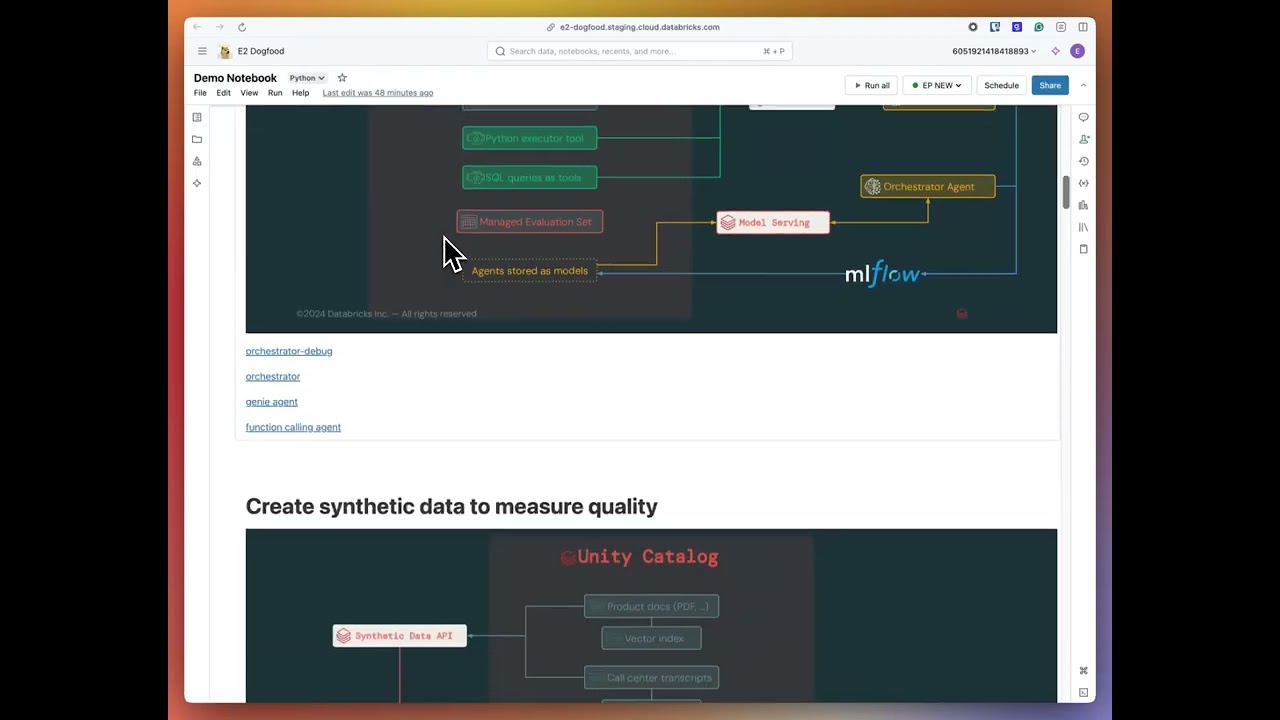Click the Model Serving box in the diagram
This screenshot has height=720, width=1280.
(x=773, y=222)
